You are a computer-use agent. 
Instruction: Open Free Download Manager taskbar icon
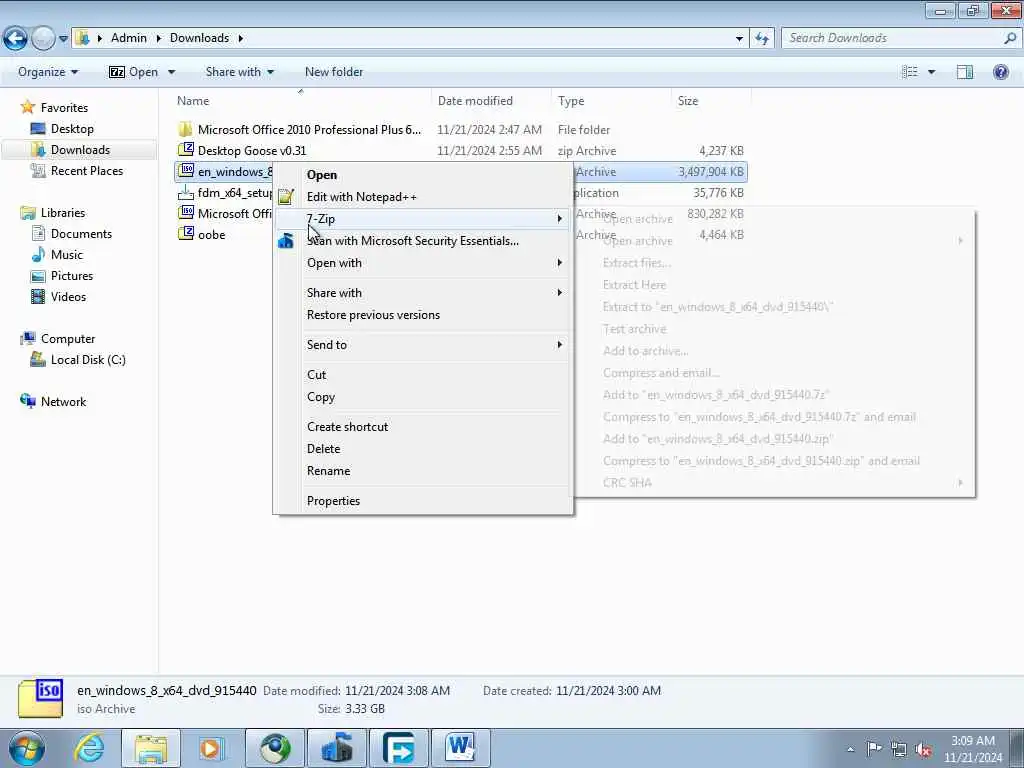pyautogui.click(x=399, y=748)
